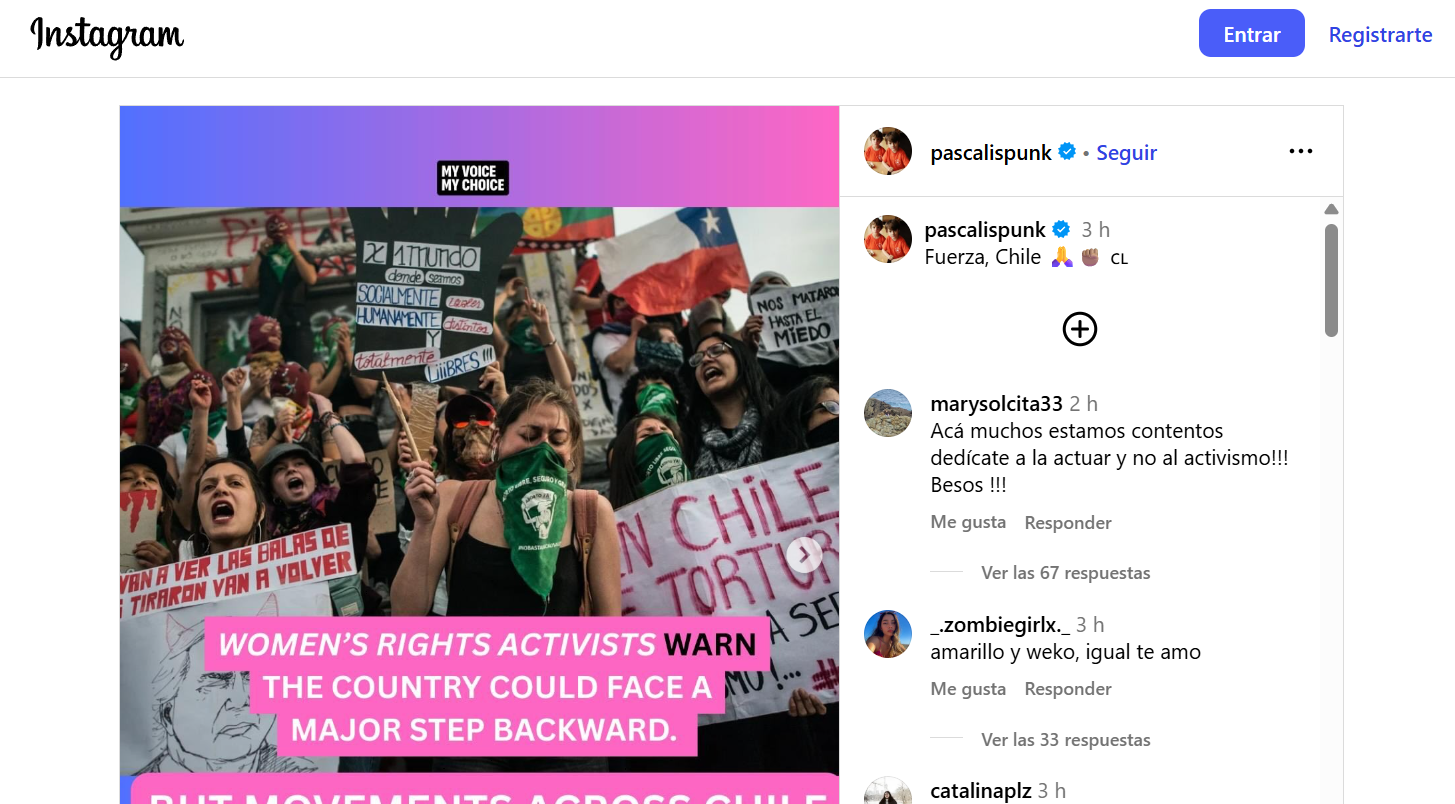Like _.zombiegirlx._'s comment with Me gusta

coord(968,689)
